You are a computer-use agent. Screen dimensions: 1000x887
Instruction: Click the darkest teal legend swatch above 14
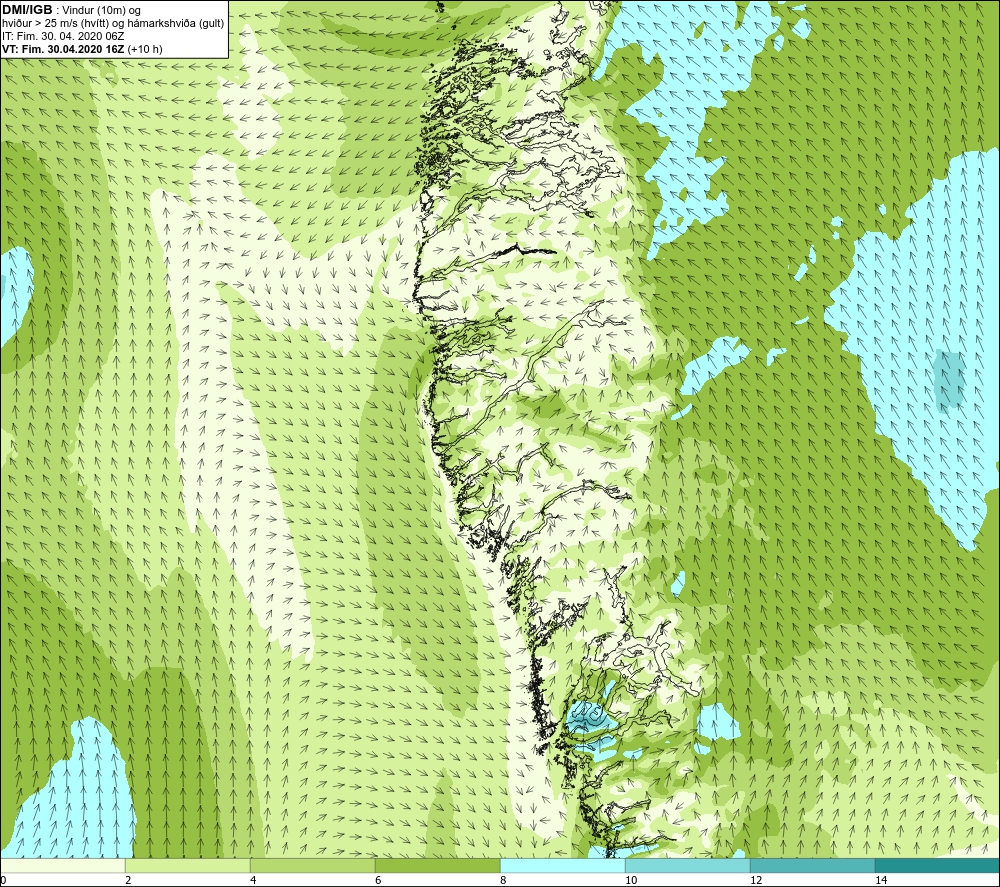[937, 865]
